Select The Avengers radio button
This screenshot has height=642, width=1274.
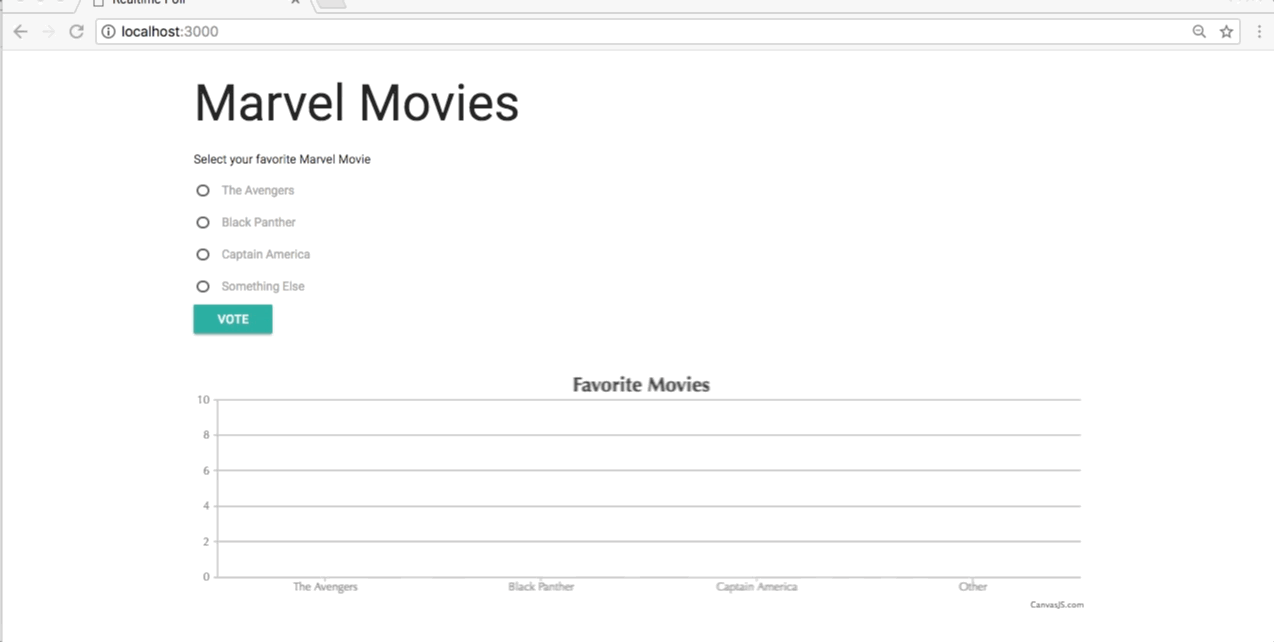(203, 190)
